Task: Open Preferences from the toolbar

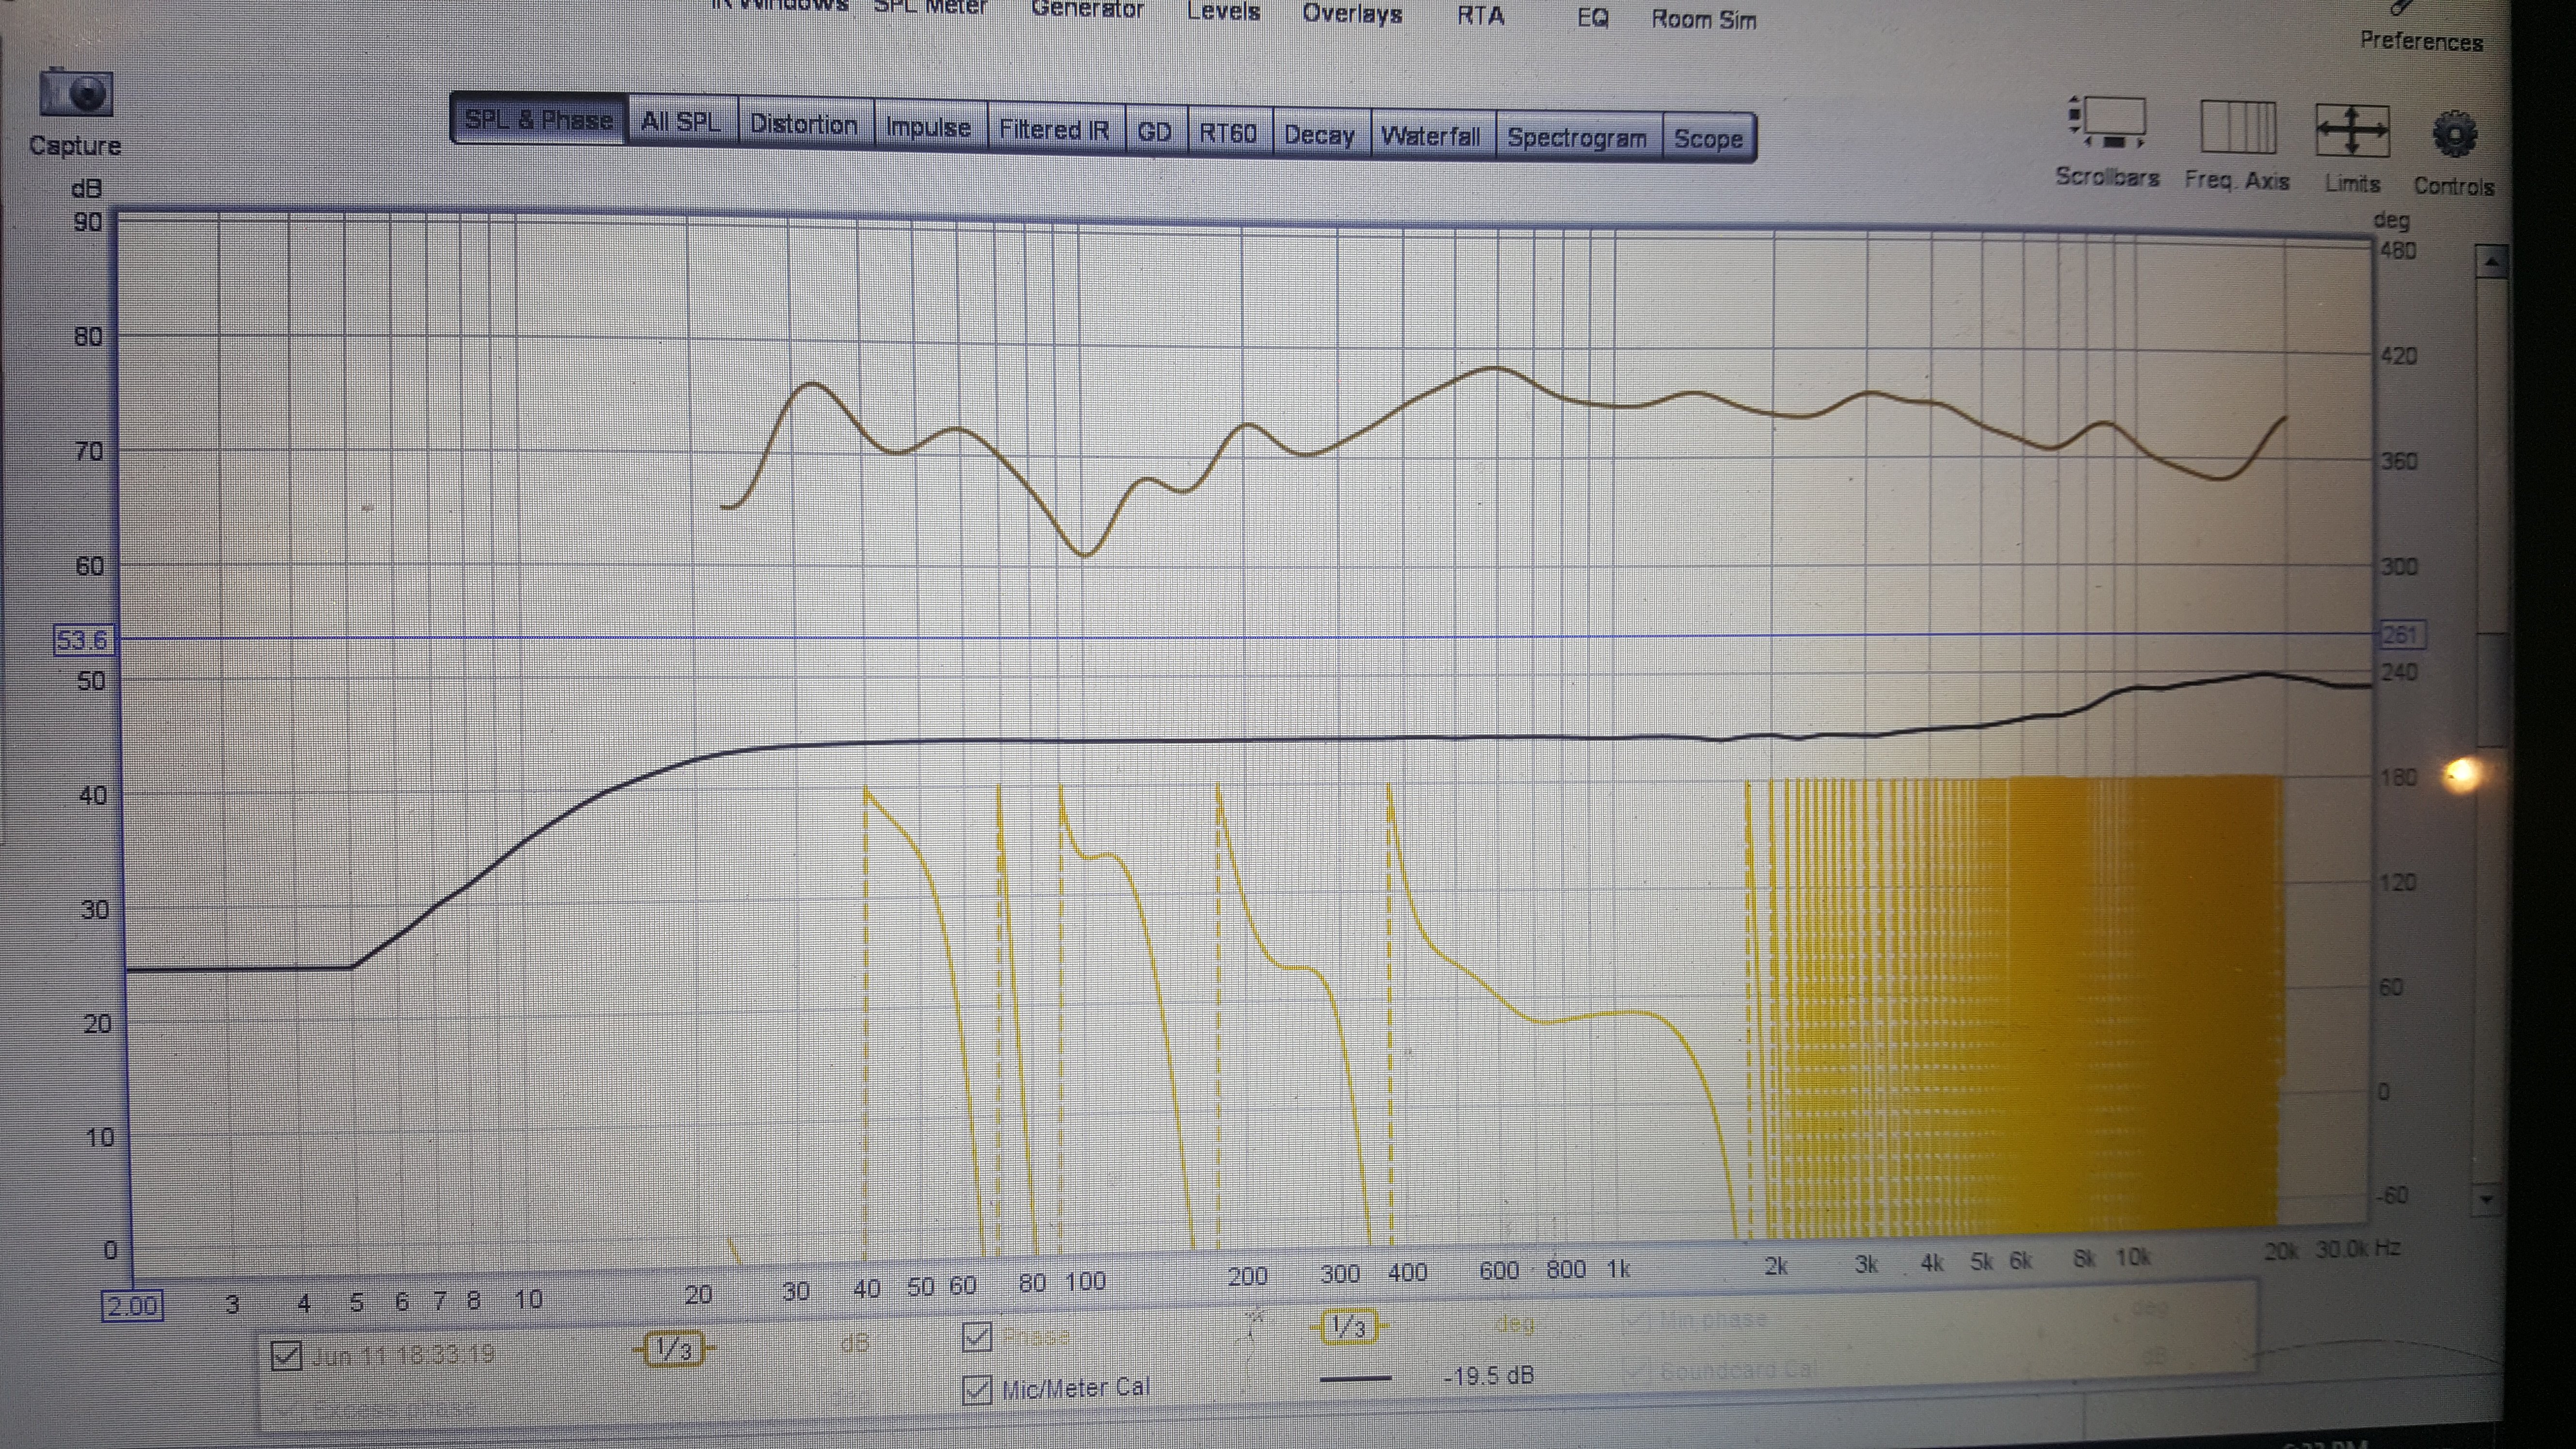Action: 2421,41
